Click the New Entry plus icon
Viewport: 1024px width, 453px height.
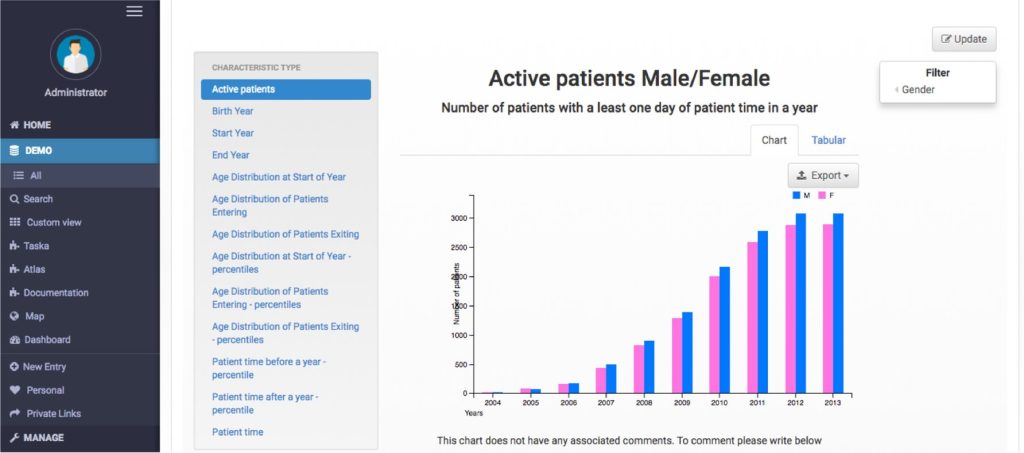tap(15, 367)
